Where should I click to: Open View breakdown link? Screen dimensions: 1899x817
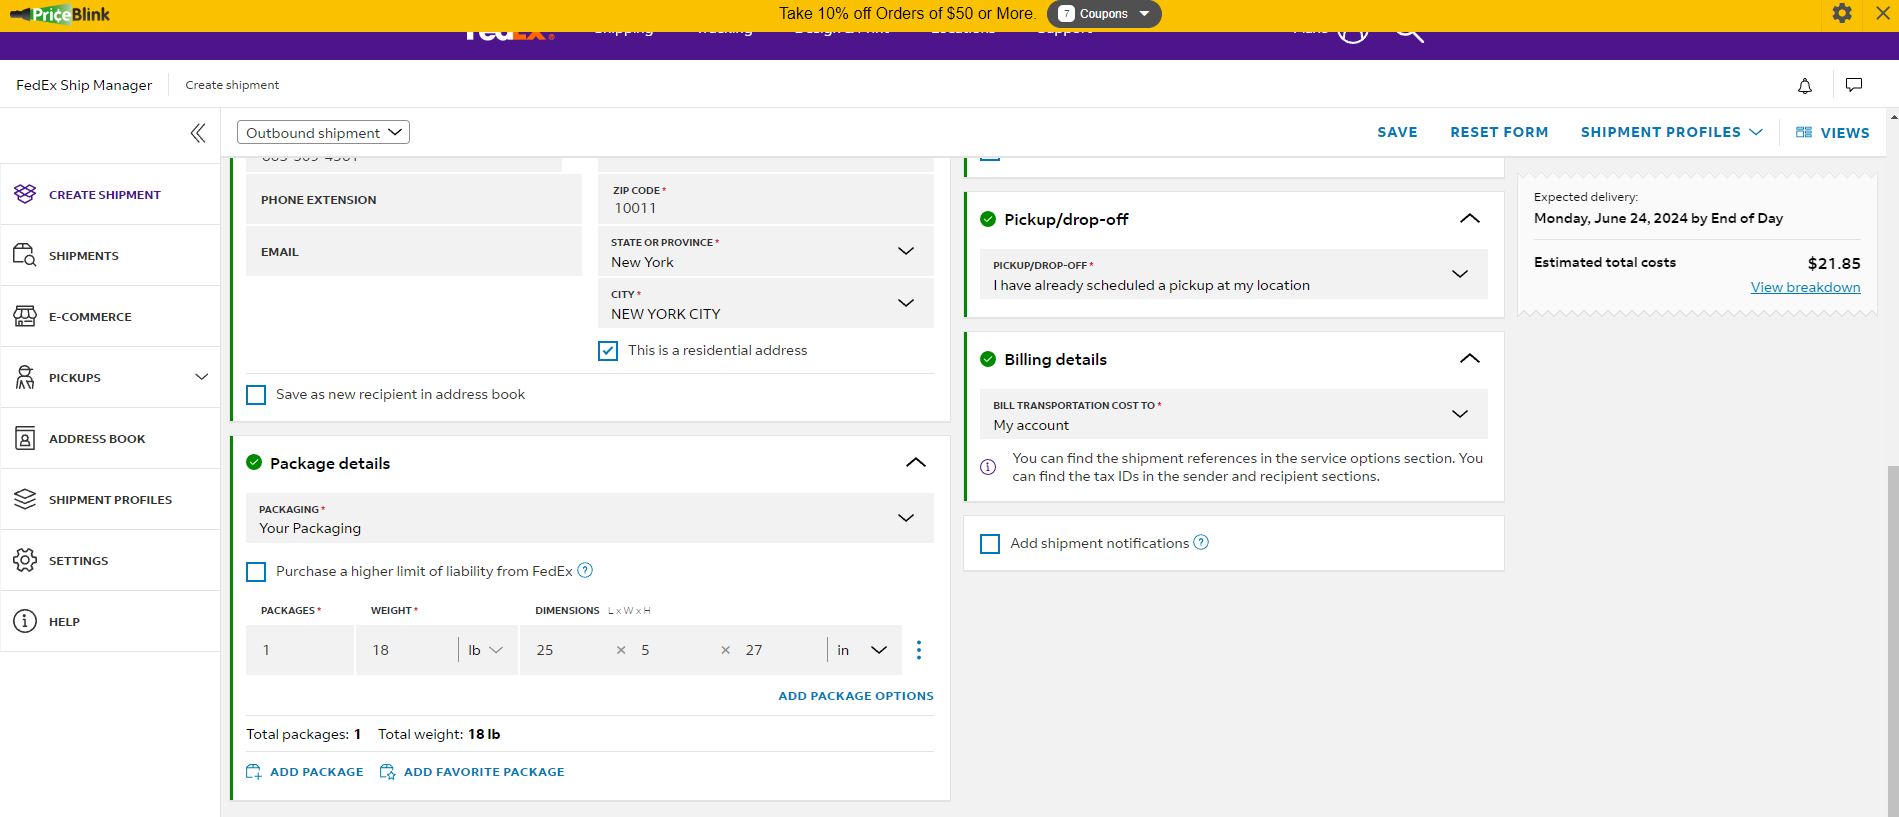1805,287
